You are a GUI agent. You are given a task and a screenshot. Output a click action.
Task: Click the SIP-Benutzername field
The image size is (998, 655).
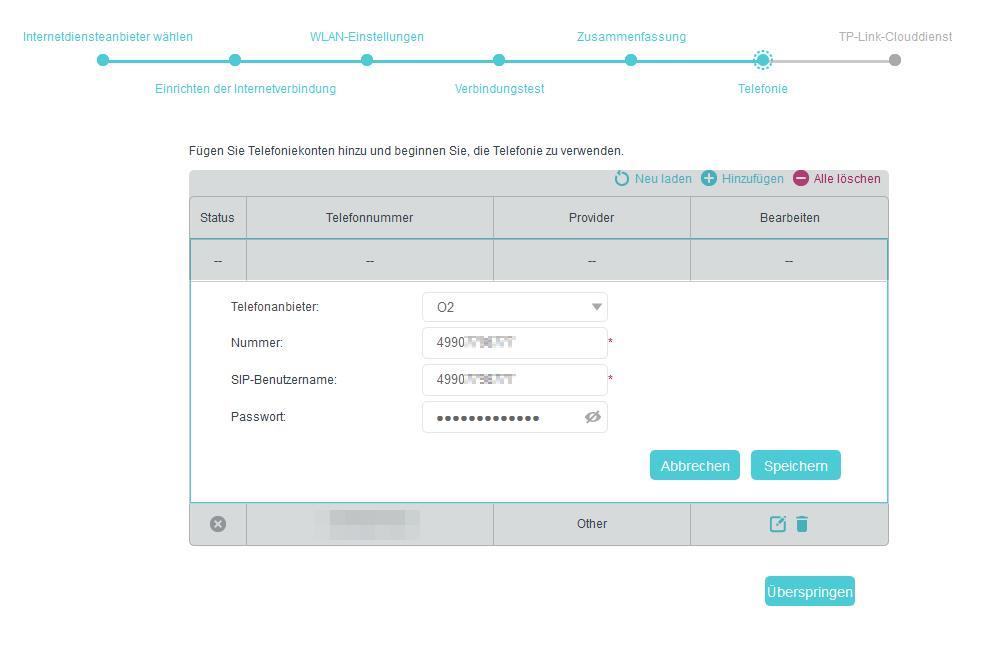click(x=514, y=379)
